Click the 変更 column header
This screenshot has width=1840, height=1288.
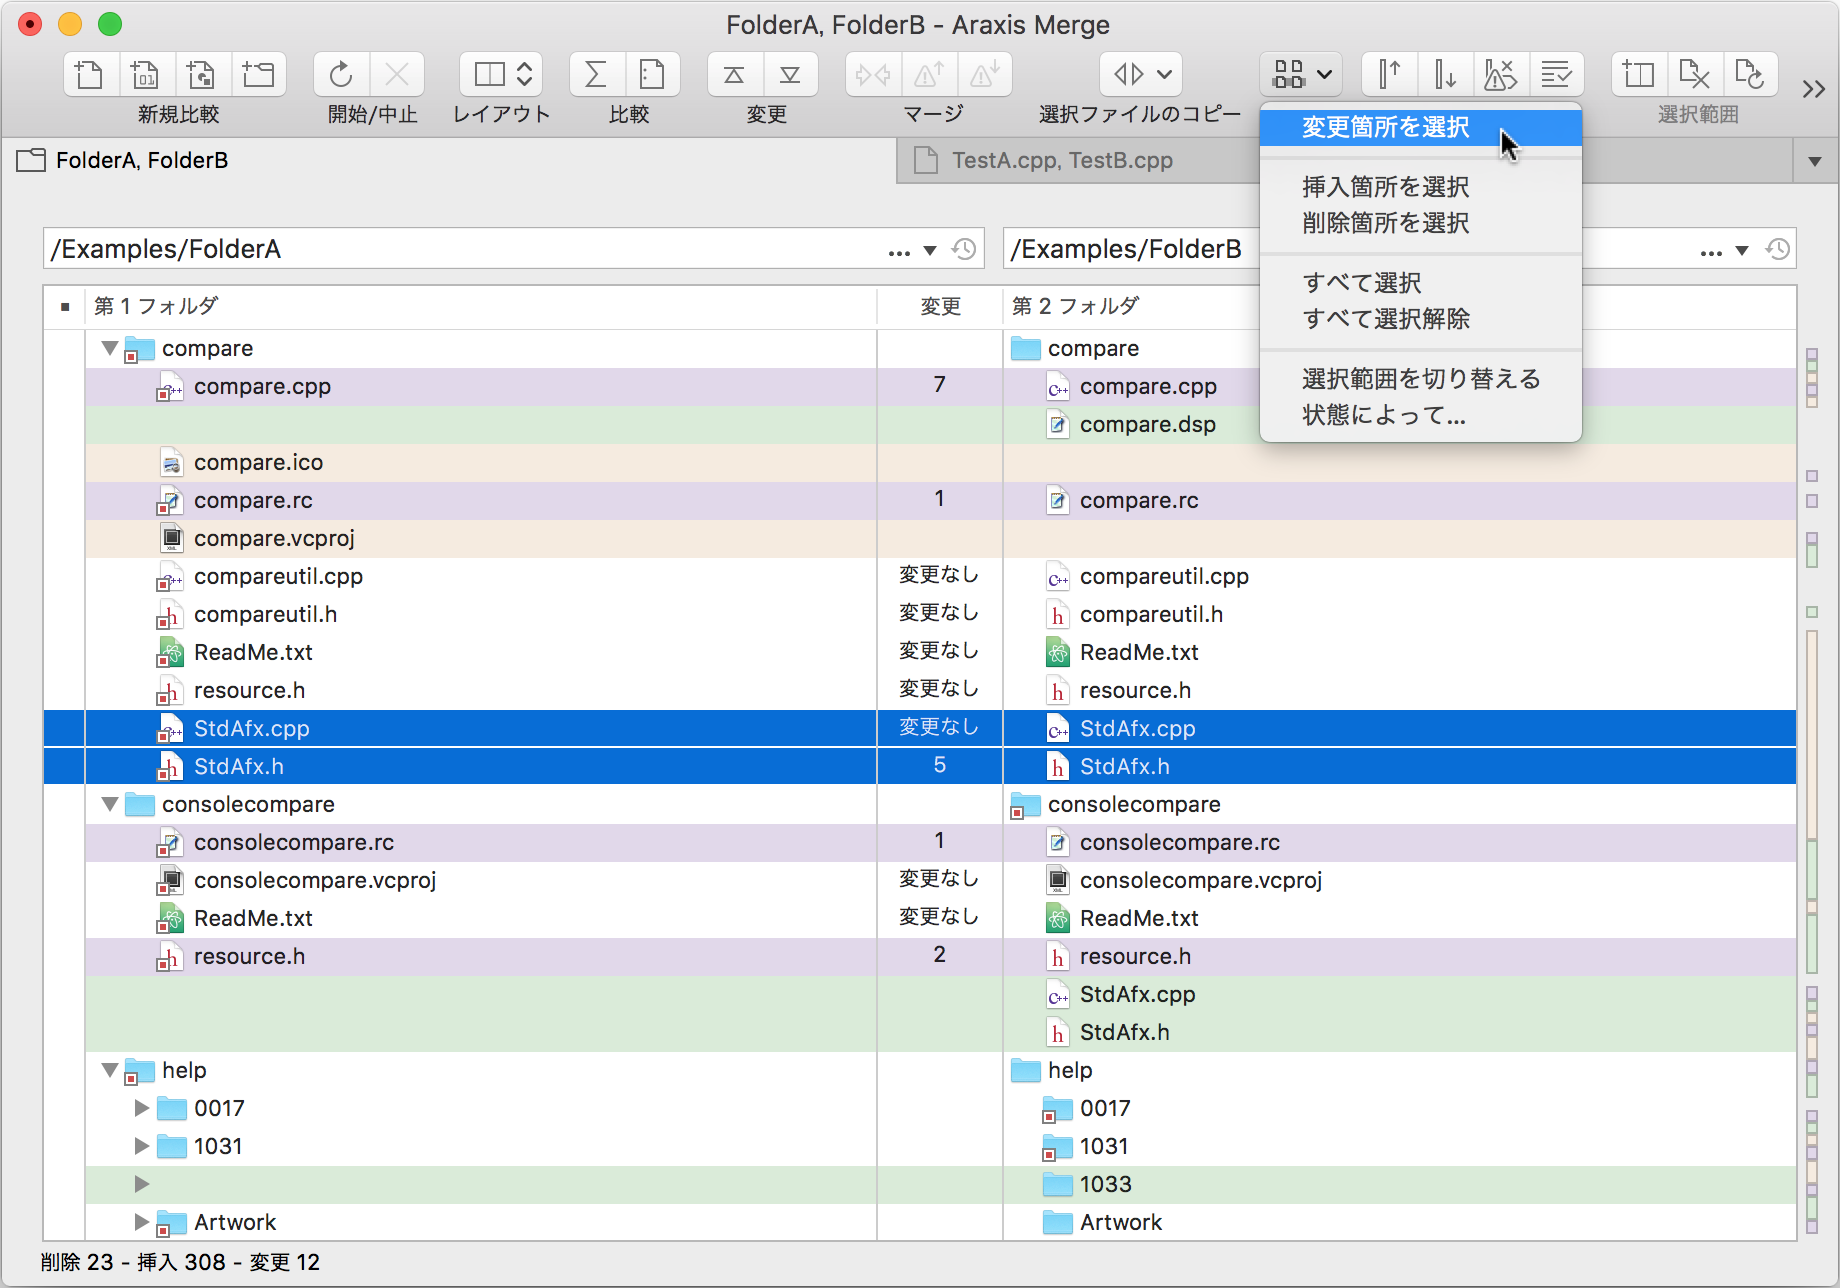pos(939,307)
